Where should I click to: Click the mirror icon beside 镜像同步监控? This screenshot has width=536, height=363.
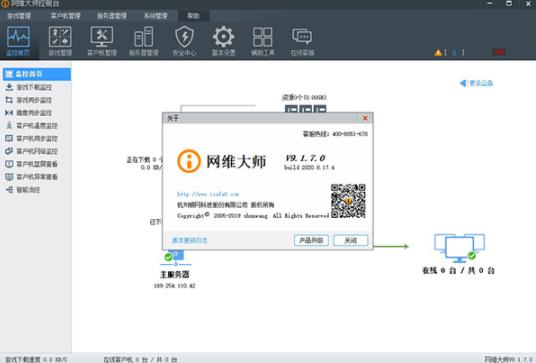pos(9,113)
